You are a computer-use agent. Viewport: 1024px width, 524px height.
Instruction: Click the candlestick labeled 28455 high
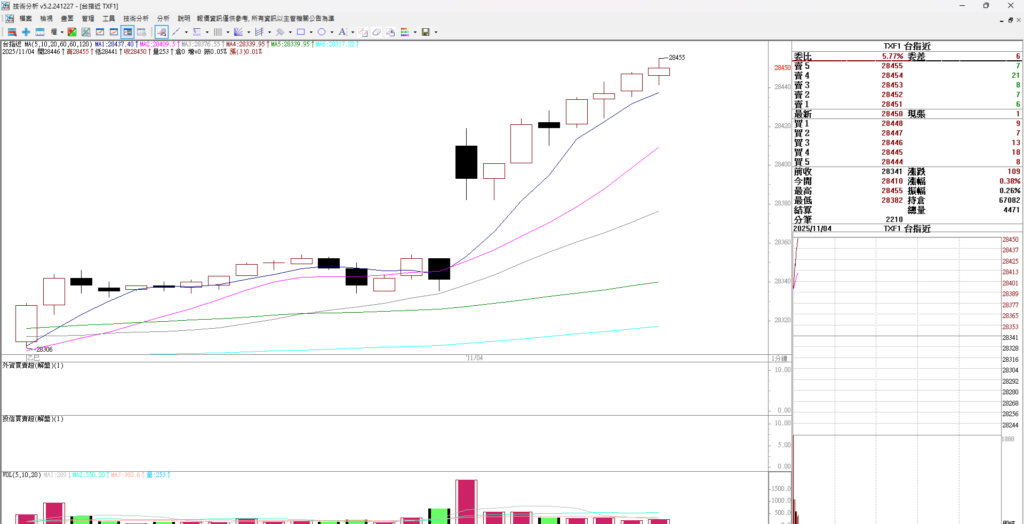[x=658, y=71]
